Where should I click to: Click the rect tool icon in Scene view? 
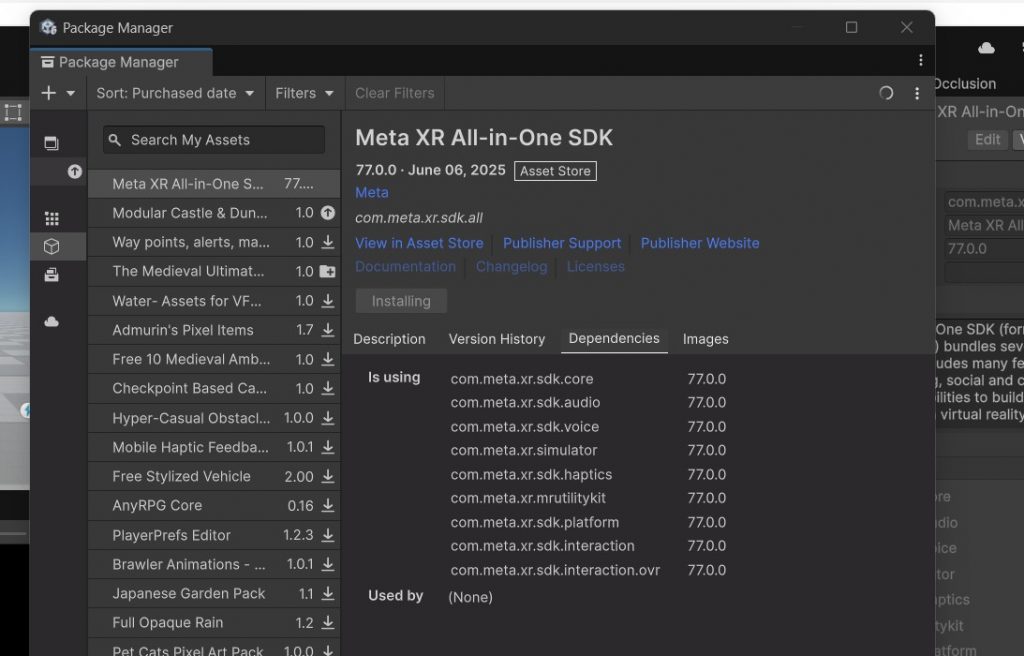pyautogui.click(x=13, y=112)
